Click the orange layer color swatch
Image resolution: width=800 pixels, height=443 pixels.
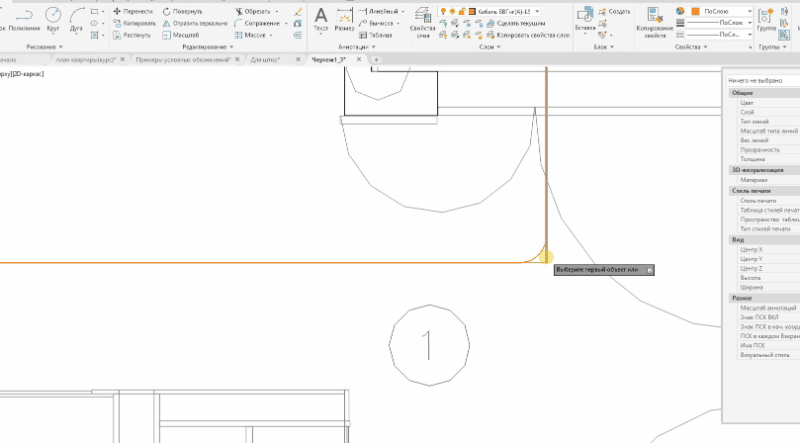pos(470,11)
